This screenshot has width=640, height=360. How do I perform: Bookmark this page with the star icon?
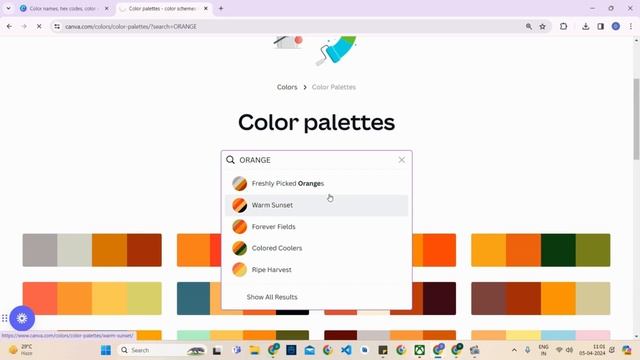click(x=542, y=26)
